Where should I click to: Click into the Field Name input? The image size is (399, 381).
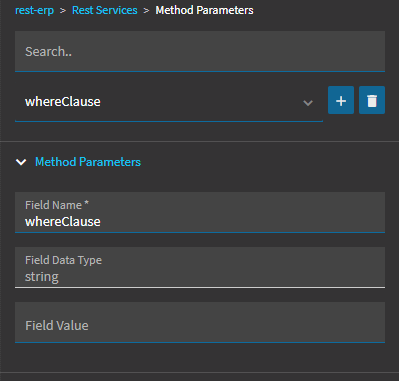coord(200,212)
